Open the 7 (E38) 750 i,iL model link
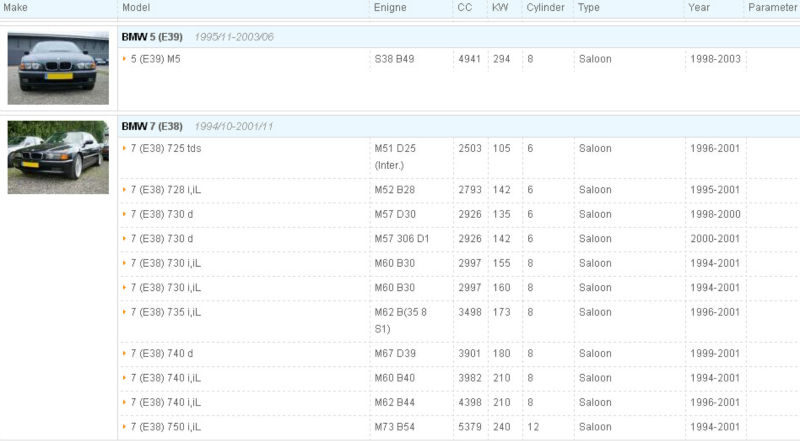 166,427
